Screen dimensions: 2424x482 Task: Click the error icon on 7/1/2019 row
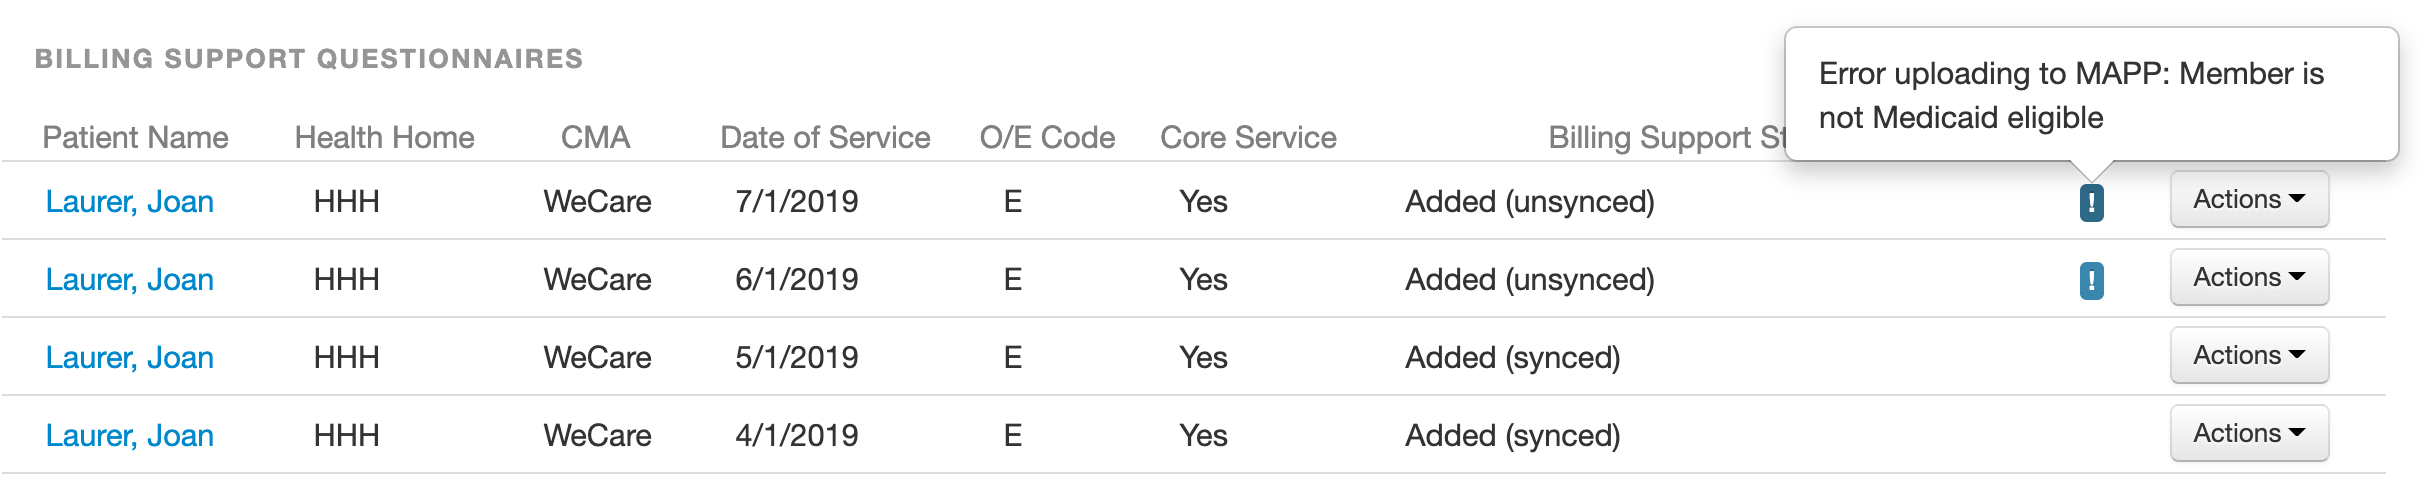[x=2091, y=202]
